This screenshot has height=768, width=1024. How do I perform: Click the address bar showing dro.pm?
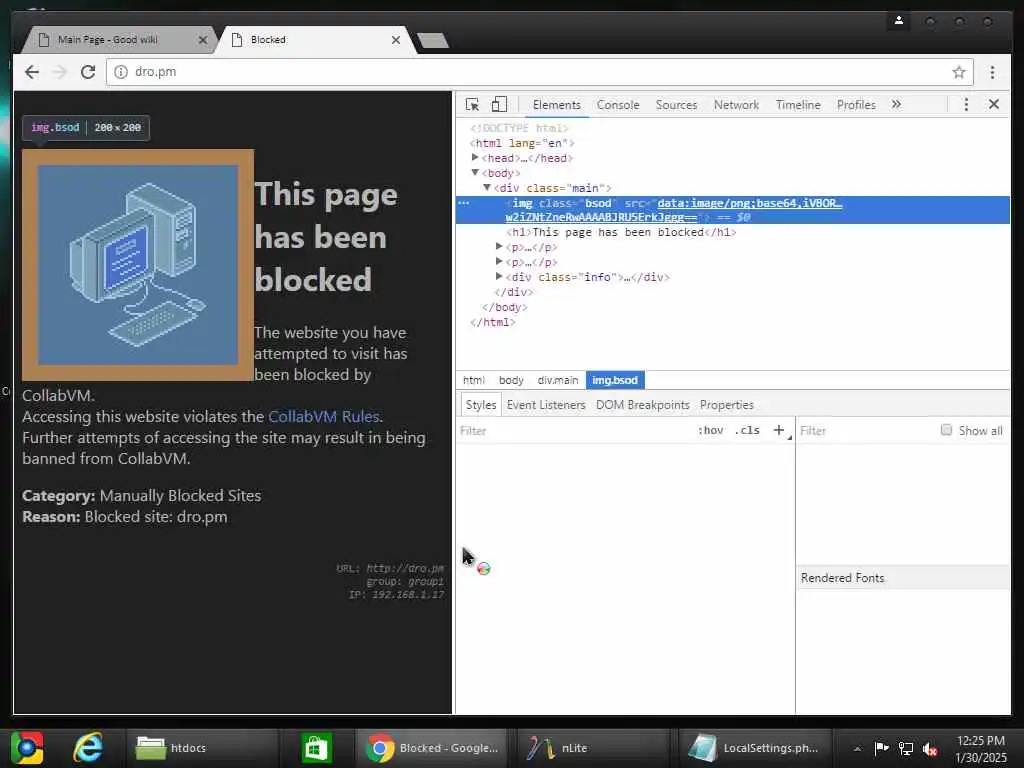(x=539, y=72)
